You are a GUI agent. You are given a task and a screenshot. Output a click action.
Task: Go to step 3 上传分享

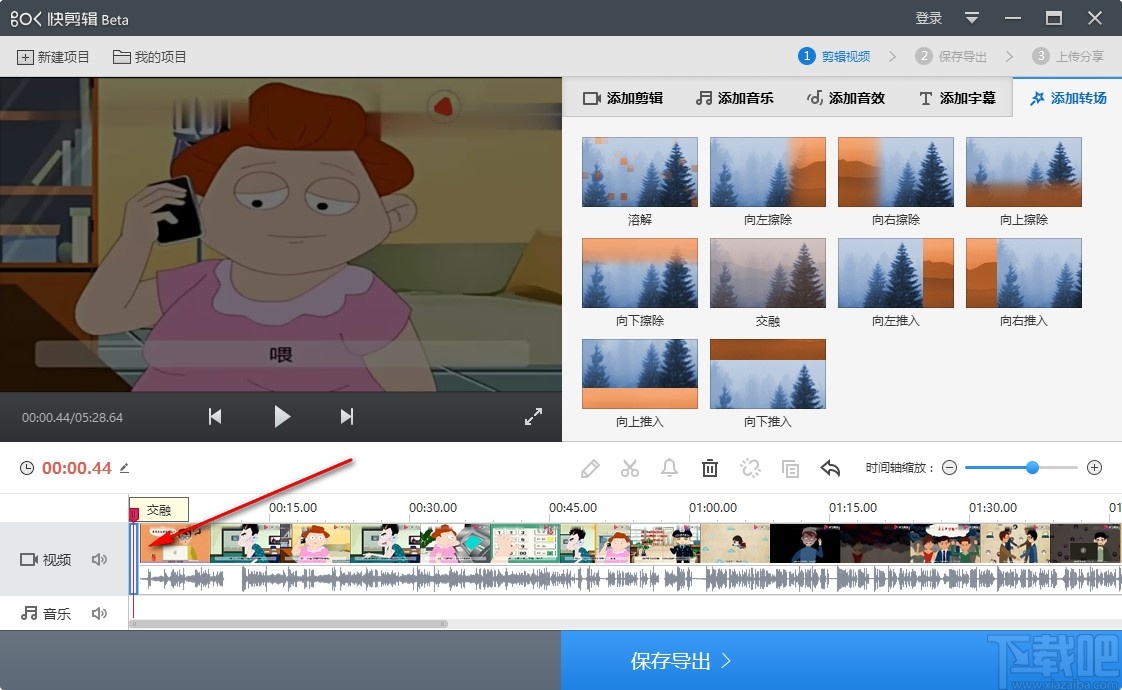(x=1068, y=57)
